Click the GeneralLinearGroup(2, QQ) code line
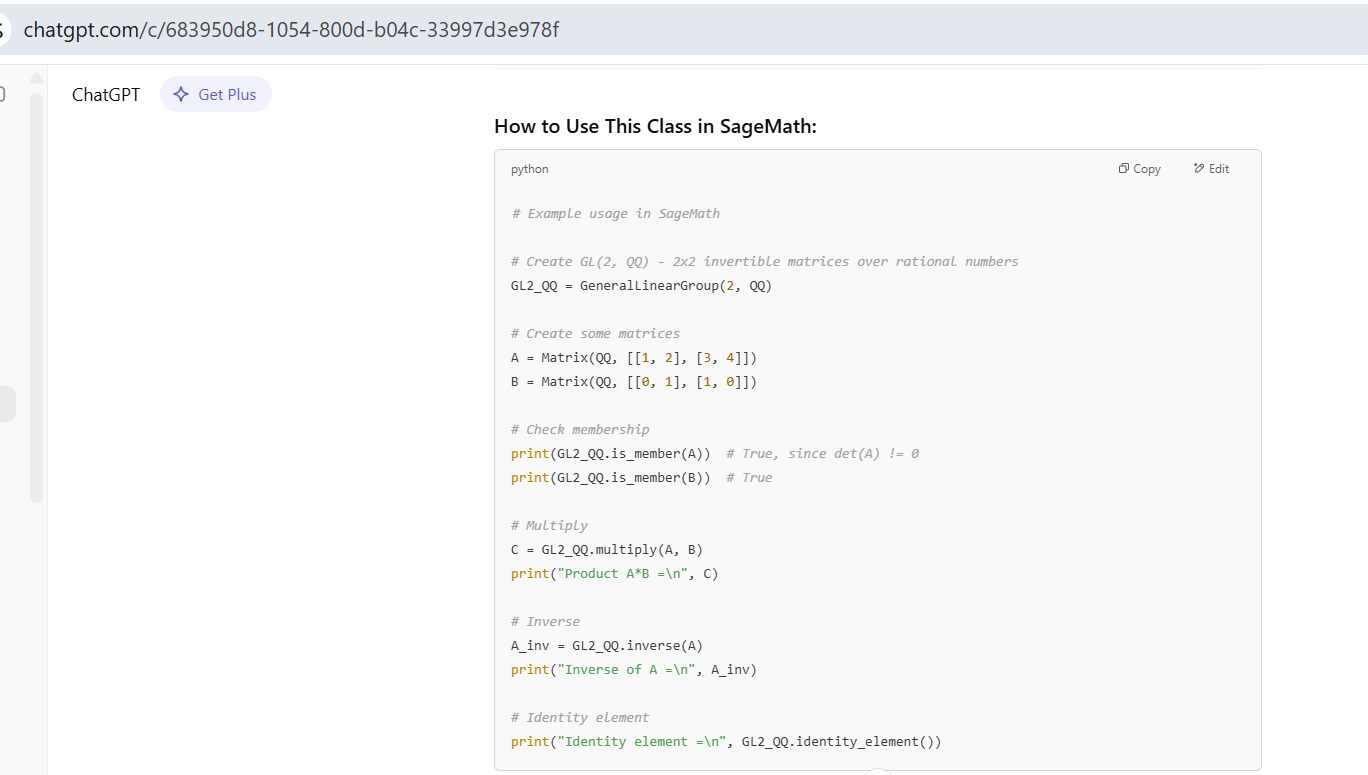The height and width of the screenshot is (775, 1368). point(641,286)
